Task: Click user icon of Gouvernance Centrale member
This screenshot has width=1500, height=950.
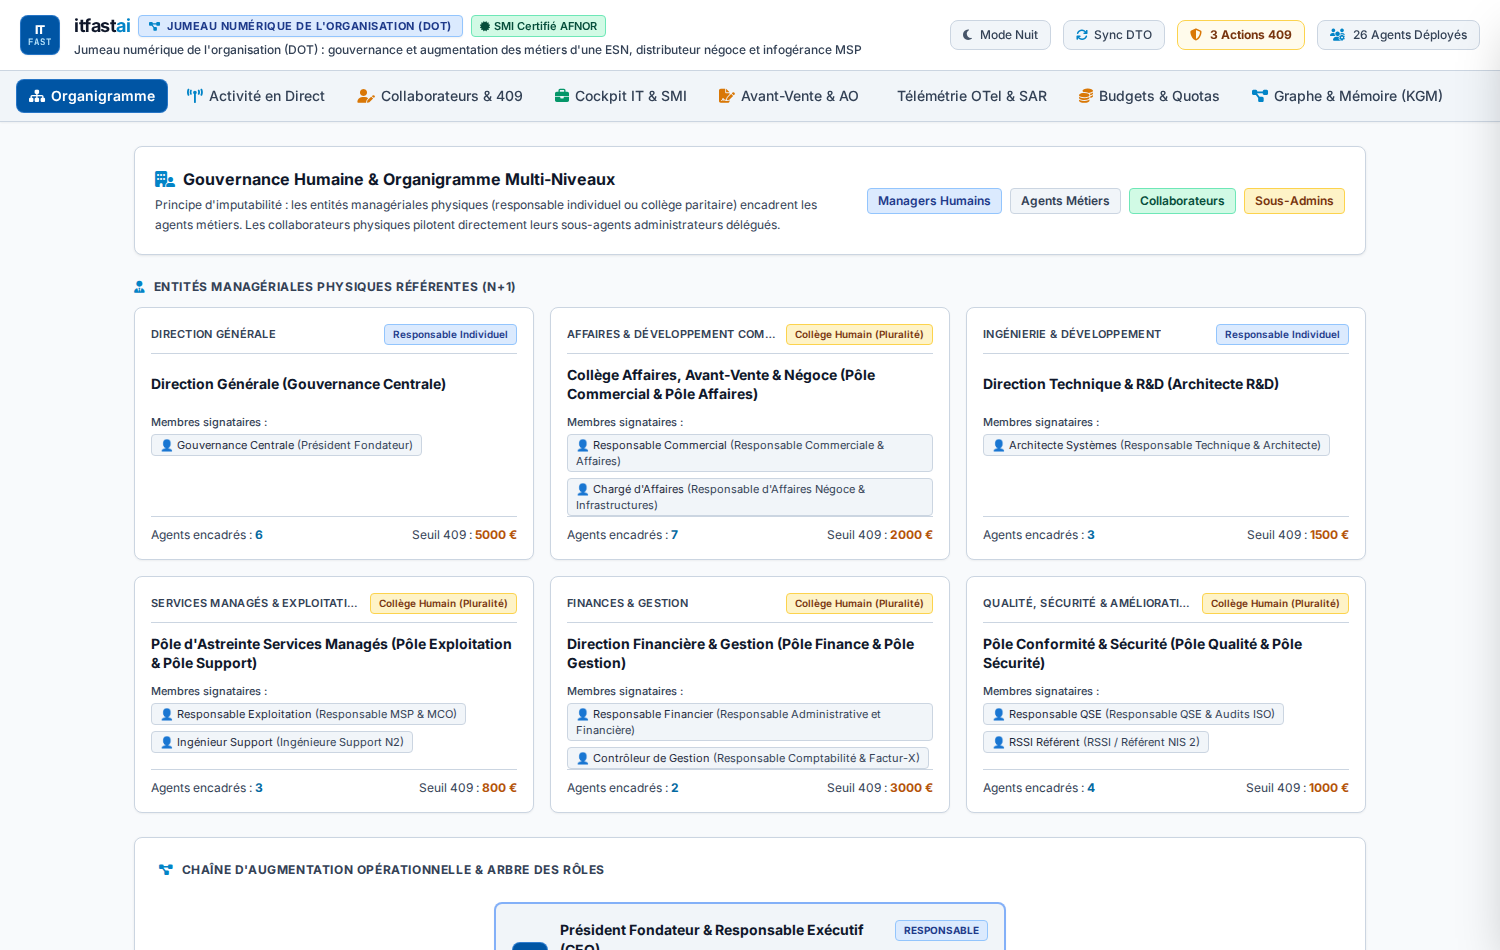Action: 167,446
